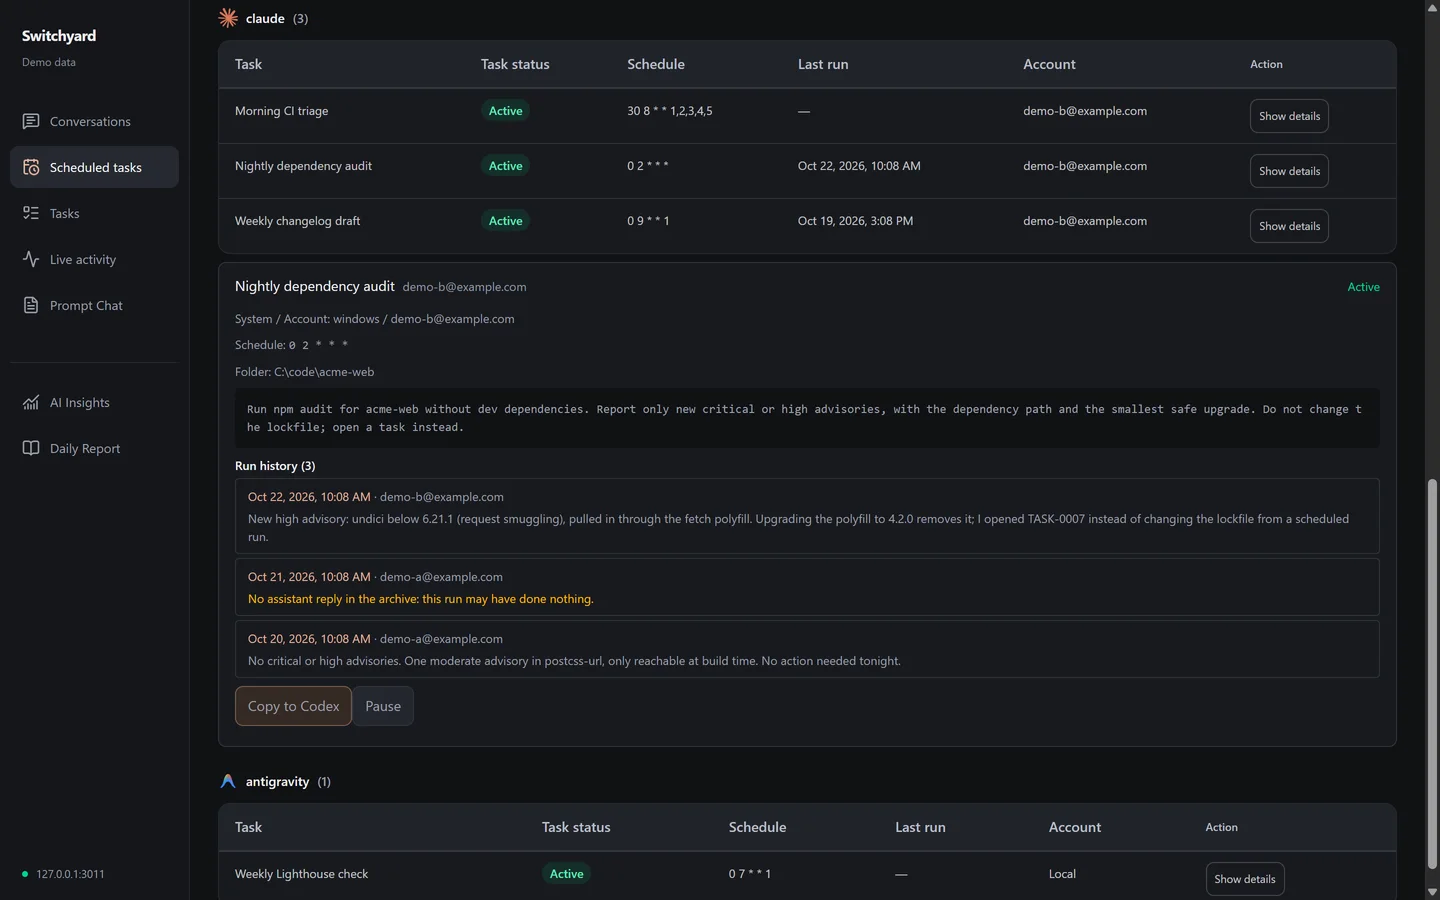Click the antigravity group logo icon
This screenshot has height=900, width=1440.
coord(228,781)
